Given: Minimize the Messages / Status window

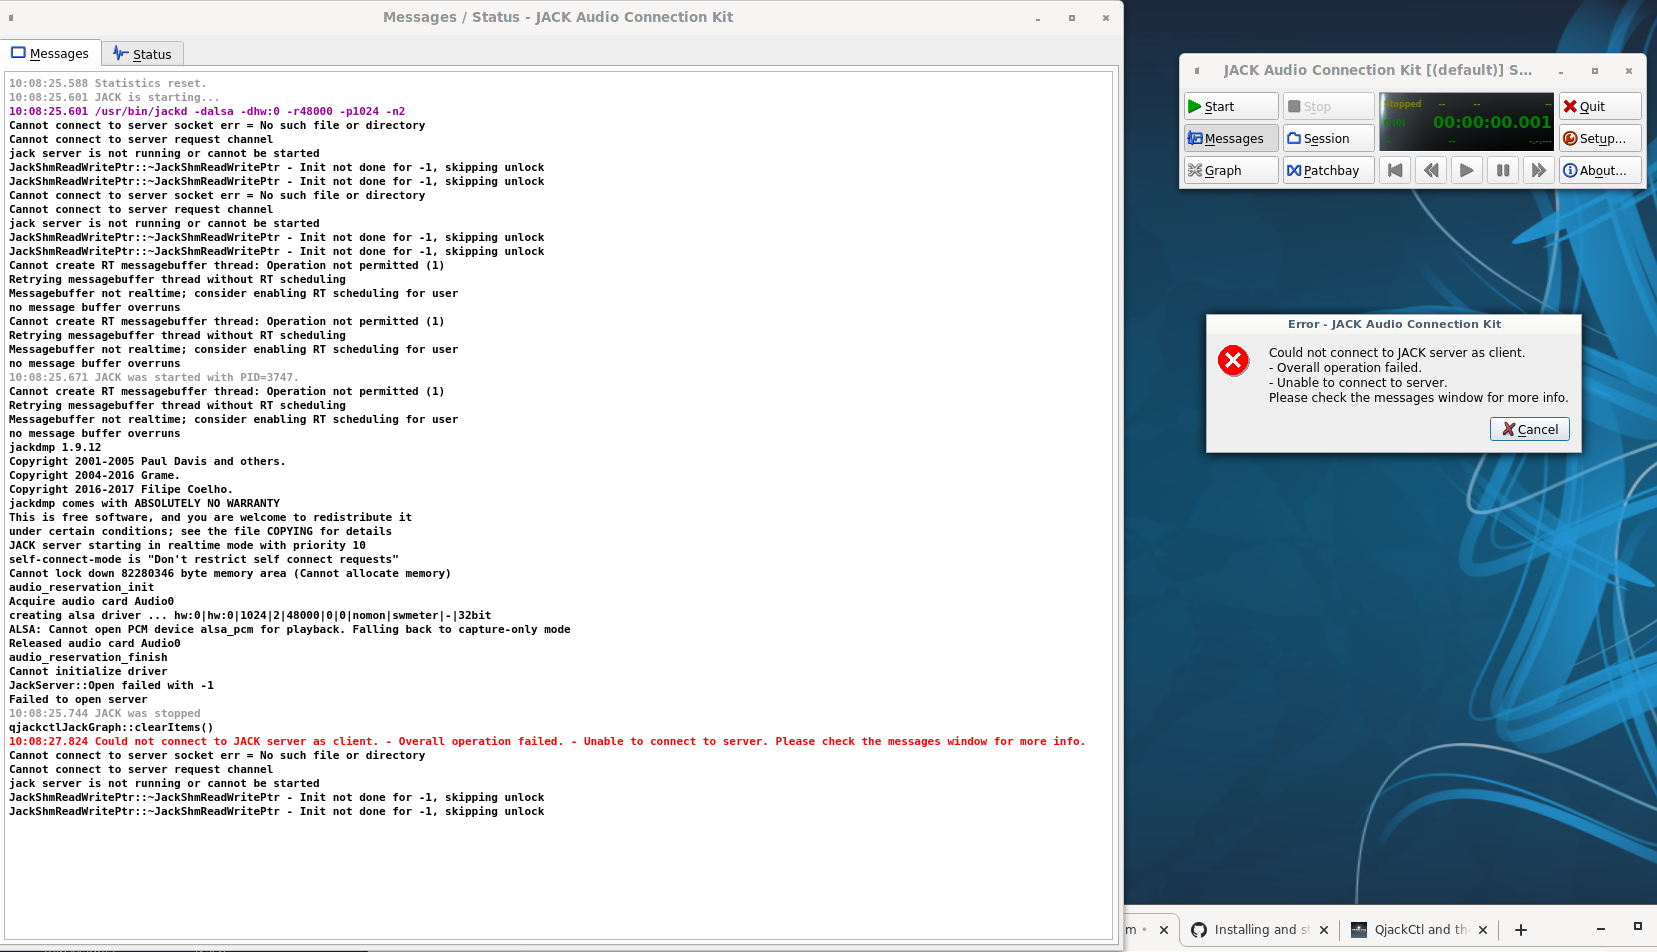Looking at the screenshot, I should pos(1038,18).
